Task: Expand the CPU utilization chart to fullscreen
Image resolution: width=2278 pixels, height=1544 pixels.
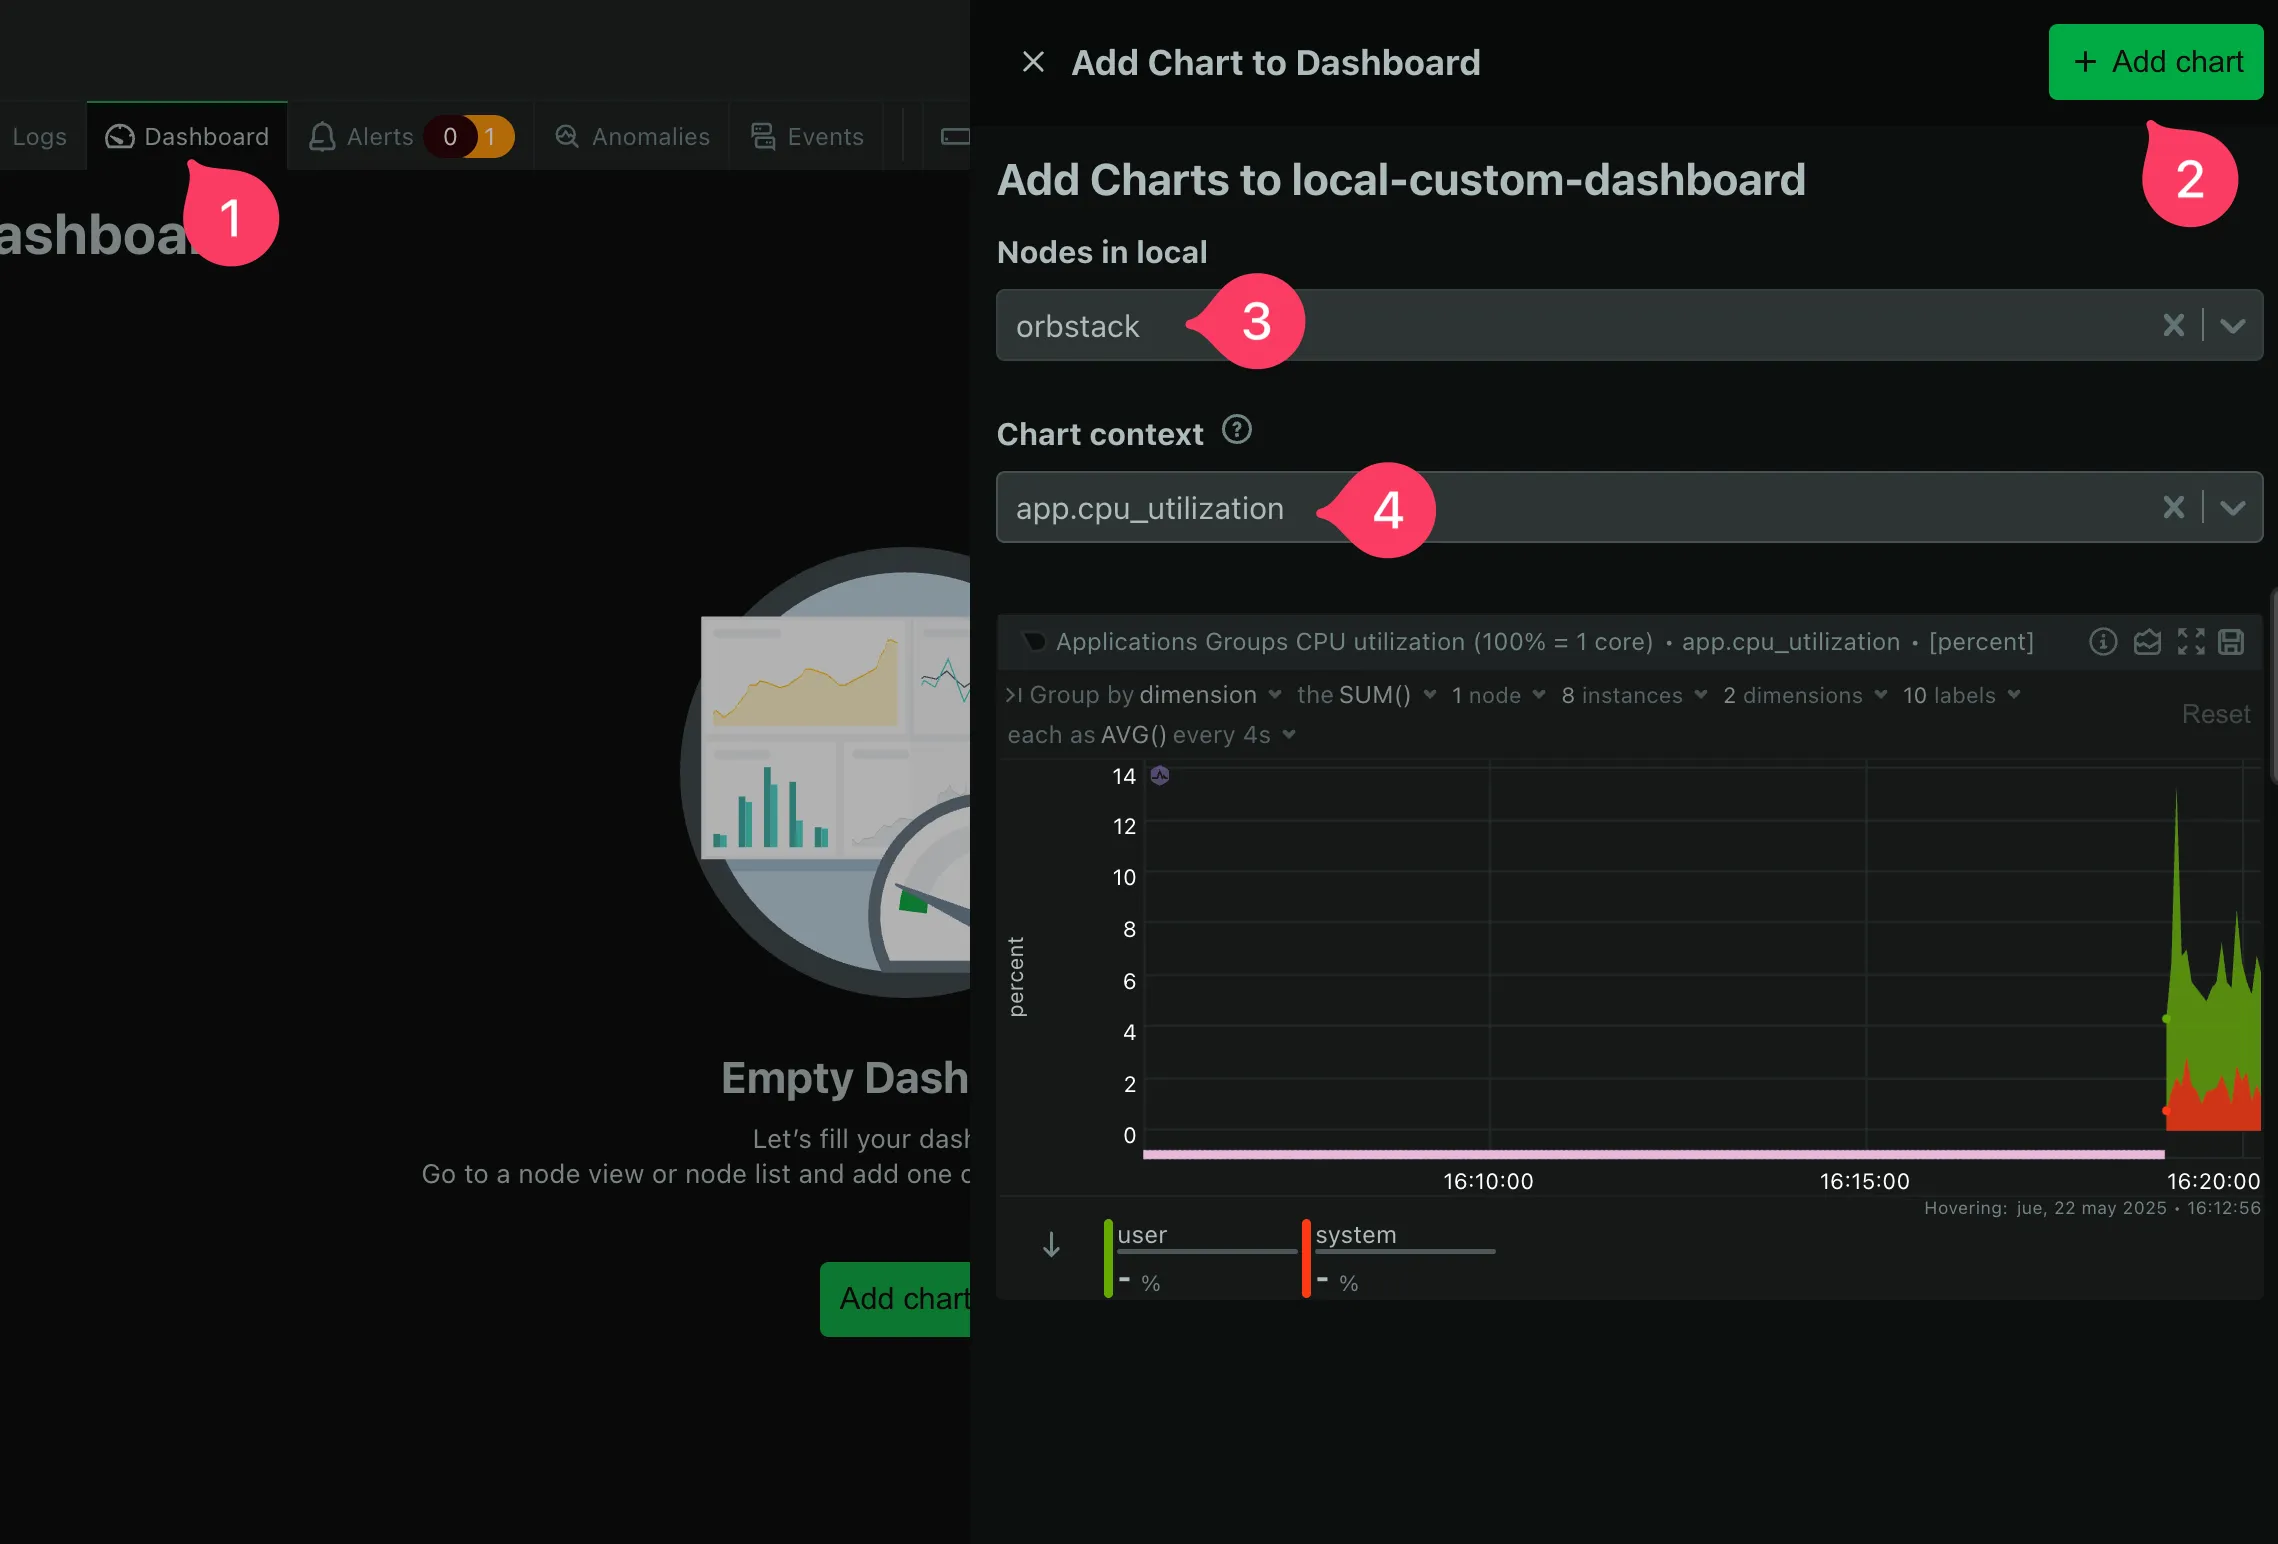Action: click(x=2190, y=642)
